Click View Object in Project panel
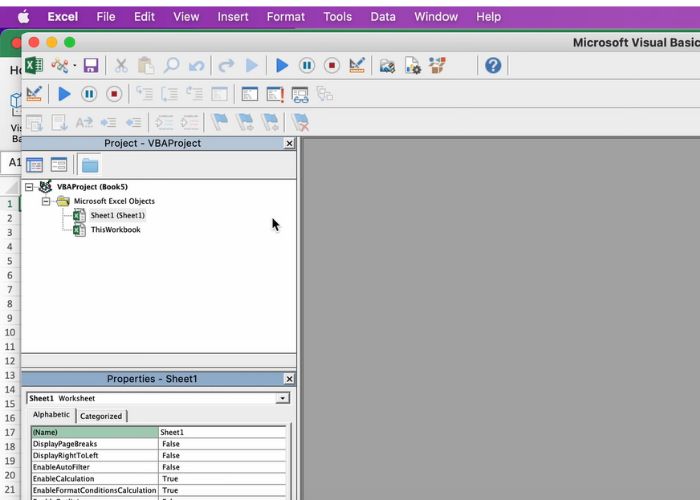 pos(58,165)
